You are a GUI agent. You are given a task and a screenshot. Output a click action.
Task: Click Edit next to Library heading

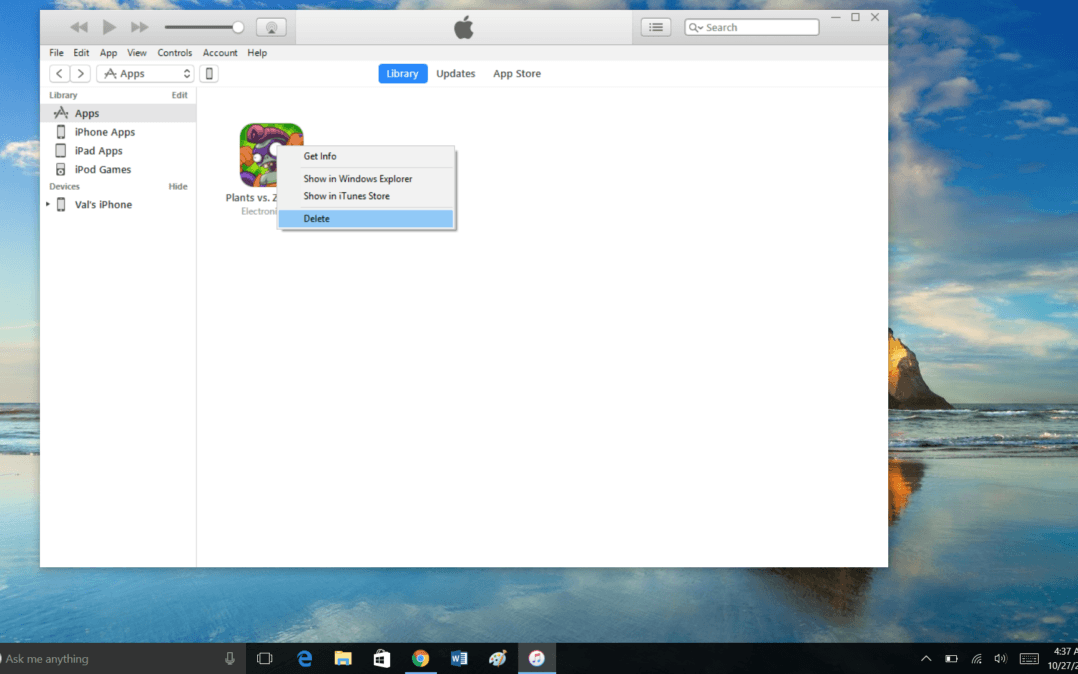[x=179, y=96]
